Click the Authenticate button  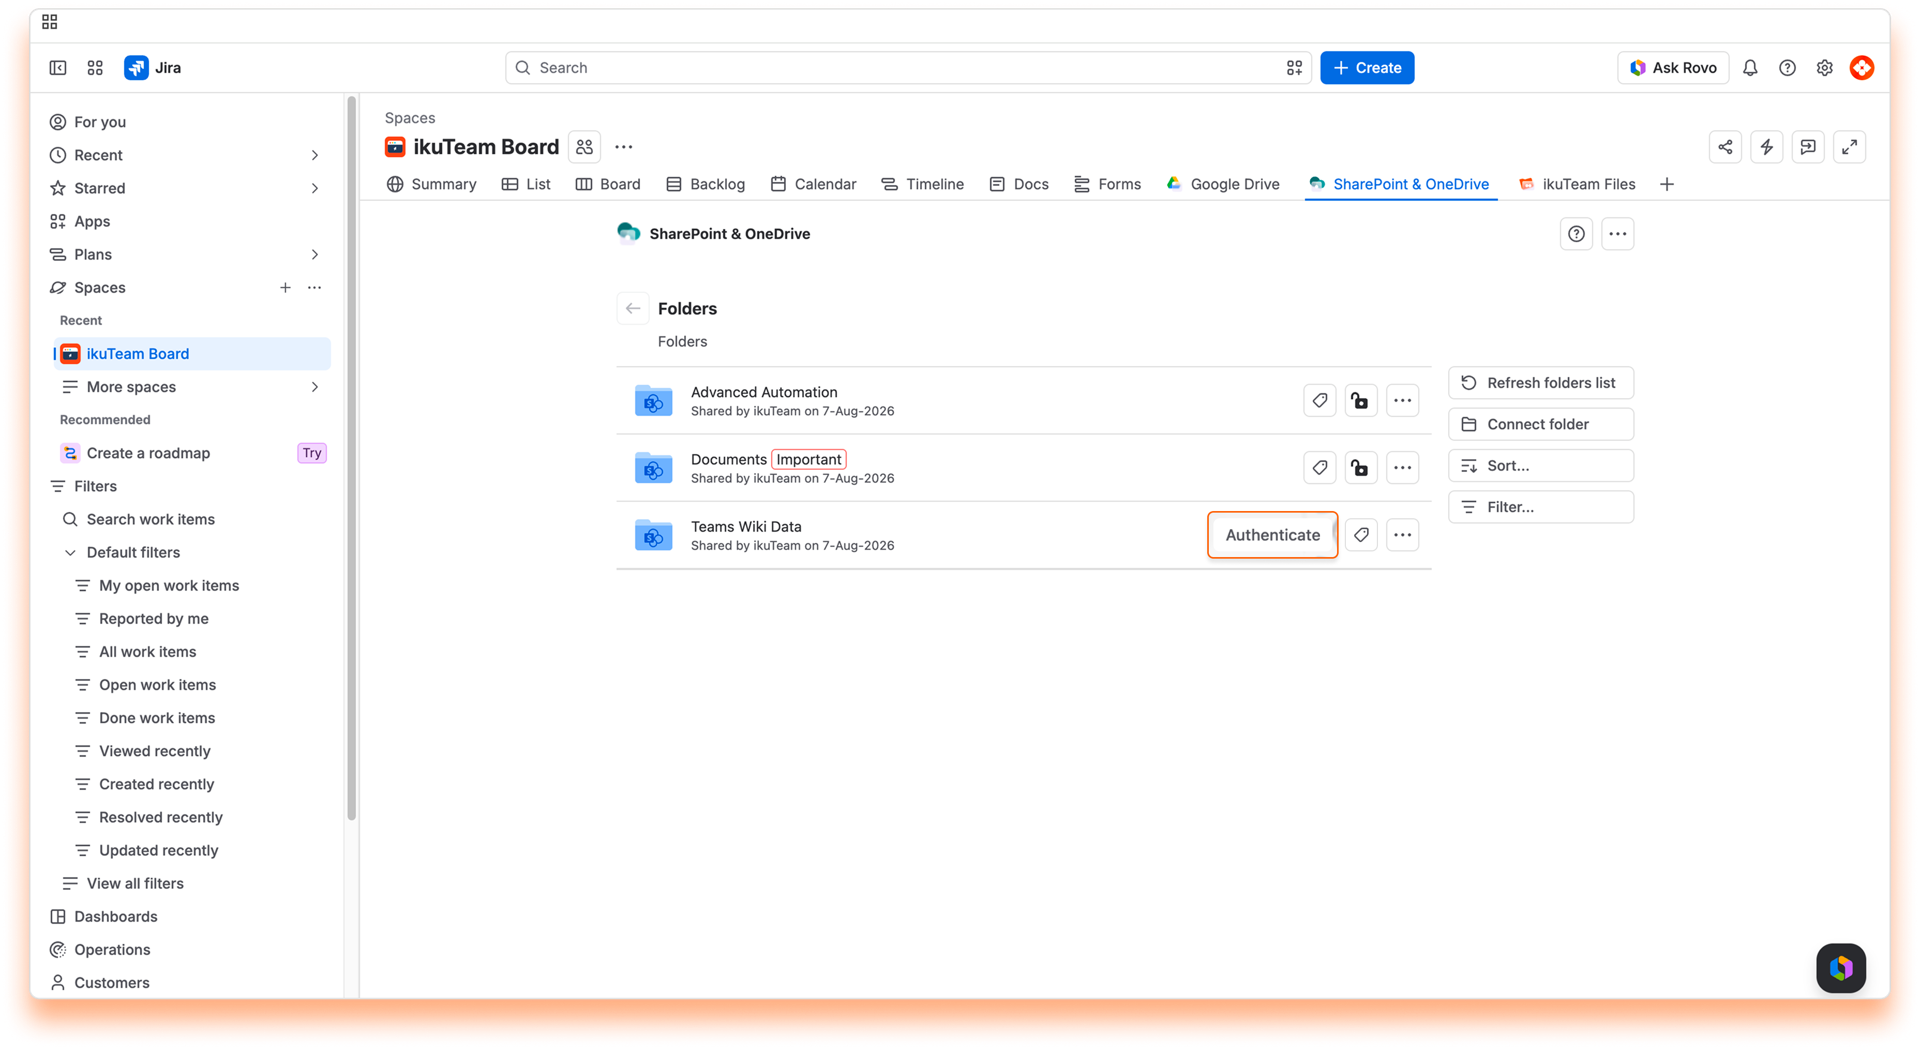click(x=1272, y=535)
